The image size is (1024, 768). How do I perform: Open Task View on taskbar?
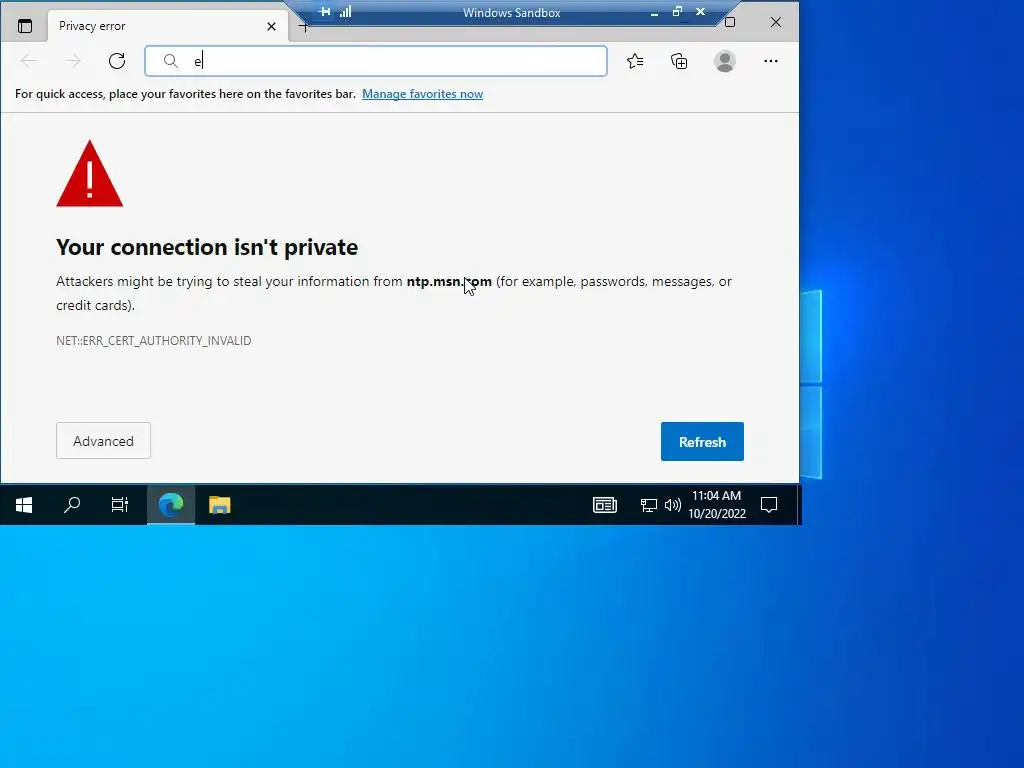point(120,505)
